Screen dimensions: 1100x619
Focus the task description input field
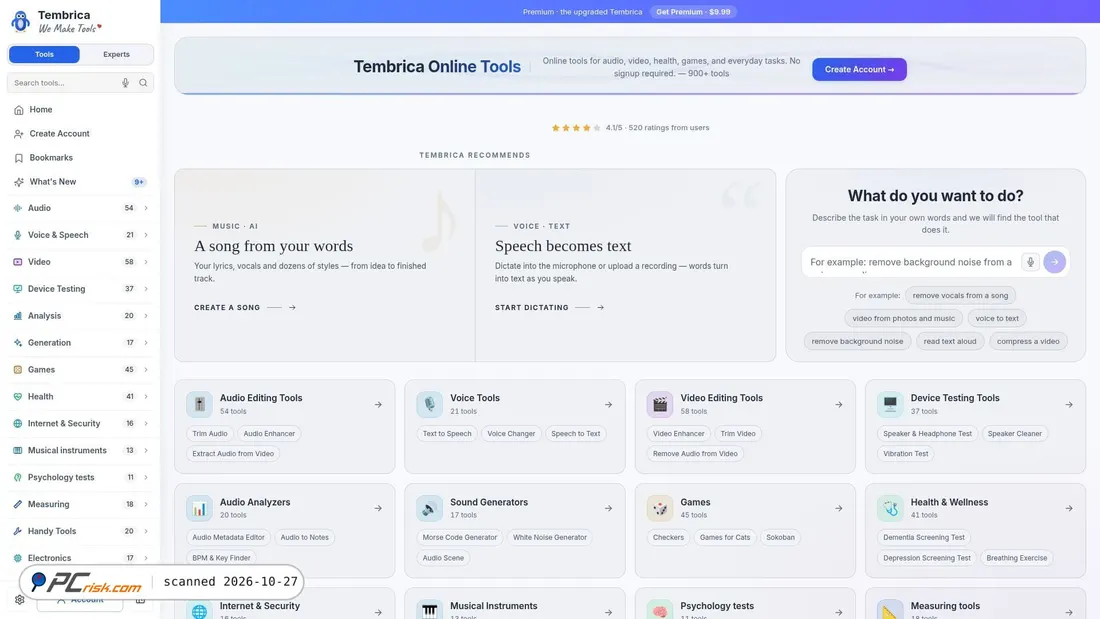click(x=911, y=262)
